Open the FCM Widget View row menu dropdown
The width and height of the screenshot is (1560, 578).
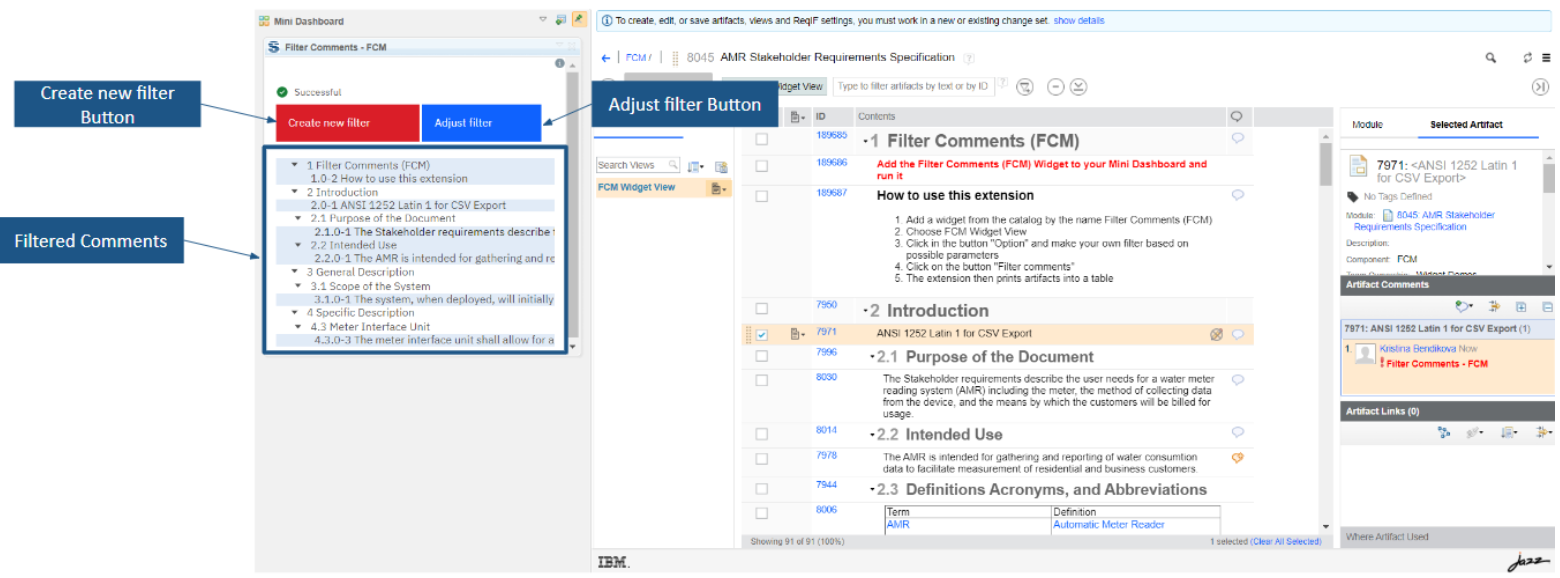pyautogui.click(x=717, y=188)
